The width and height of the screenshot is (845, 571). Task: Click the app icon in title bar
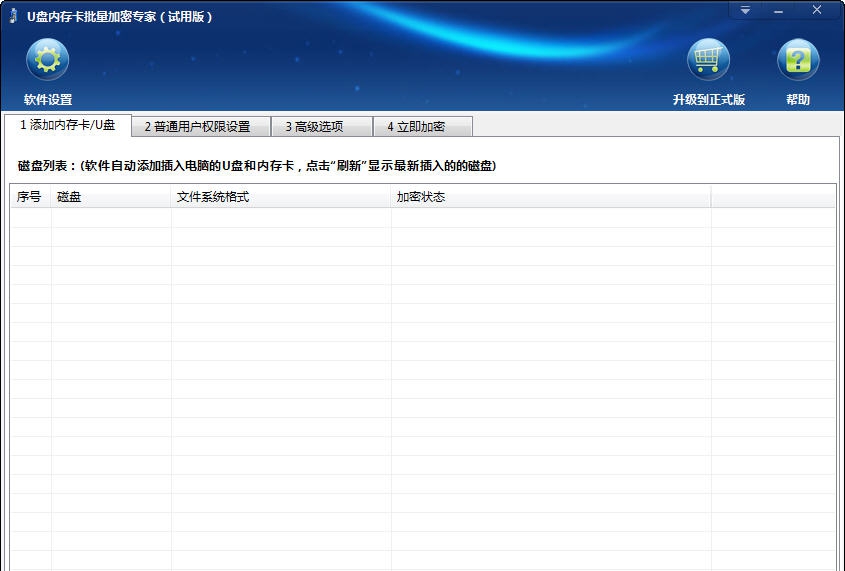[x=13, y=16]
